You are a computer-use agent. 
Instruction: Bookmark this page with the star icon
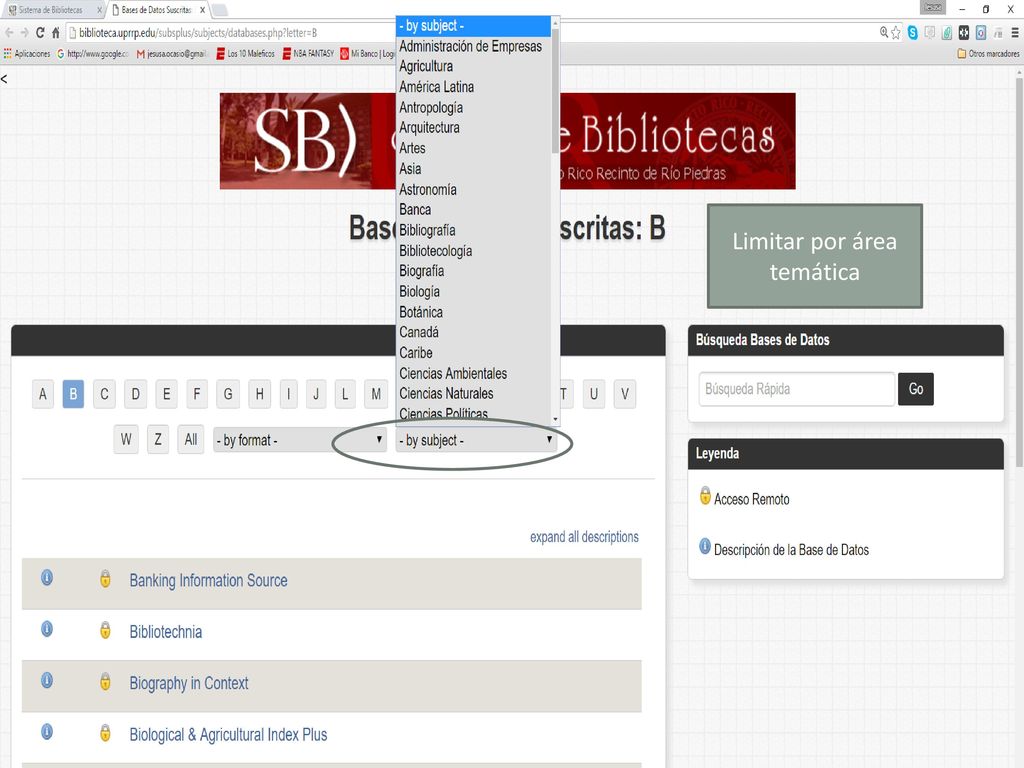pos(896,32)
